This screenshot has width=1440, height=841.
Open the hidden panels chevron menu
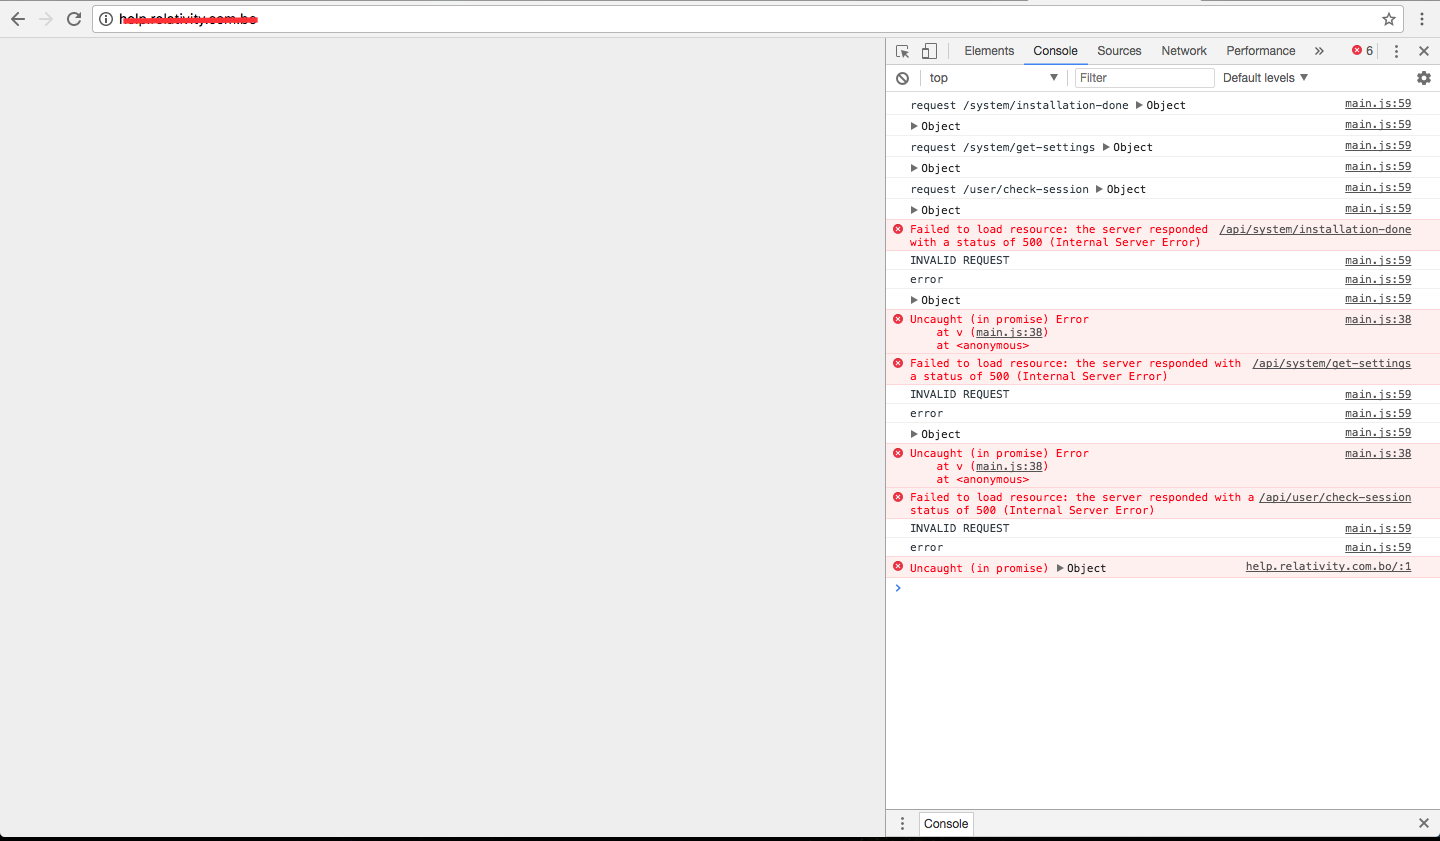pos(1319,50)
